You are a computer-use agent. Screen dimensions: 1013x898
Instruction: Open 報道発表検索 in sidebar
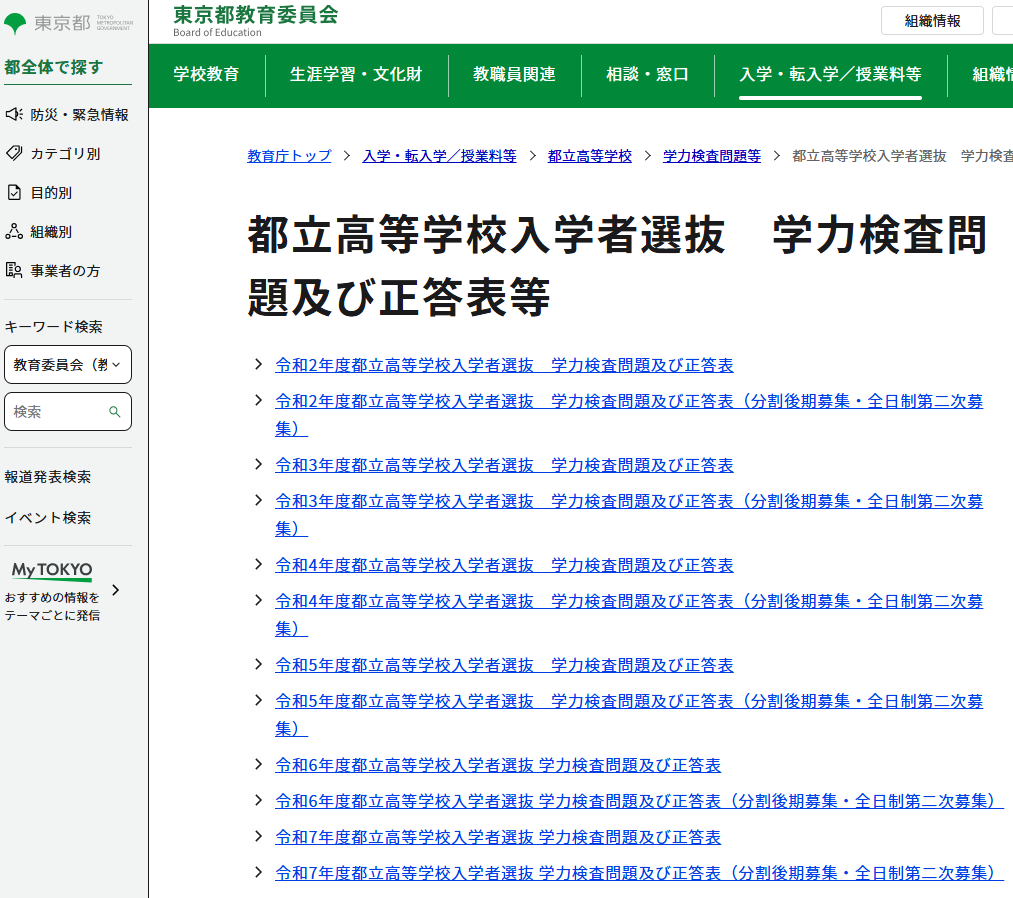click(x=48, y=477)
